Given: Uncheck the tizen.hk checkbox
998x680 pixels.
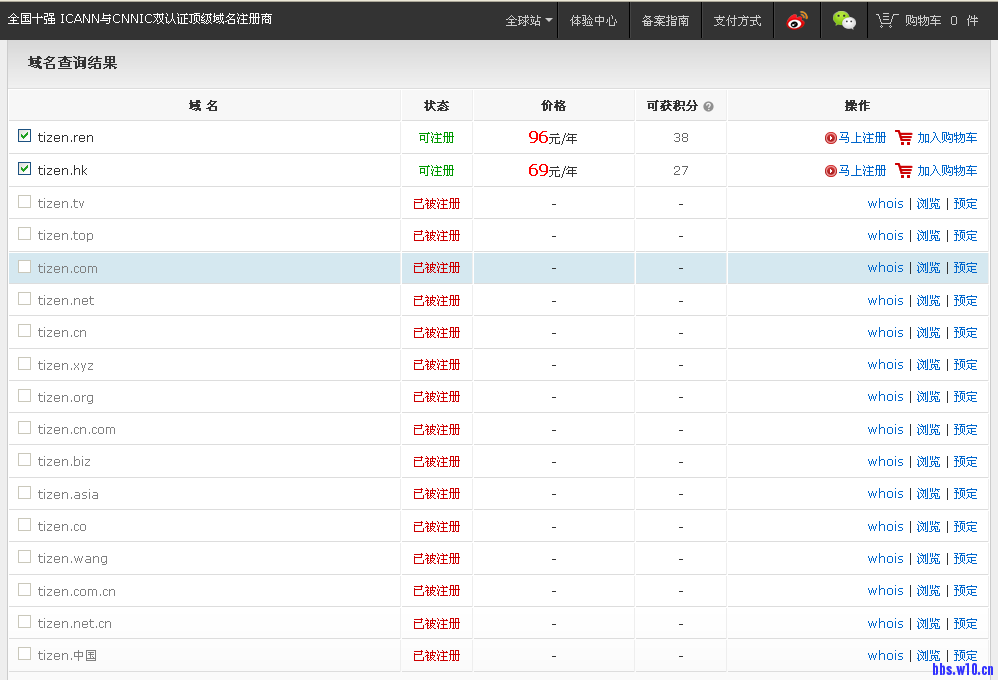Looking at the screenshot, I should 25,170.
